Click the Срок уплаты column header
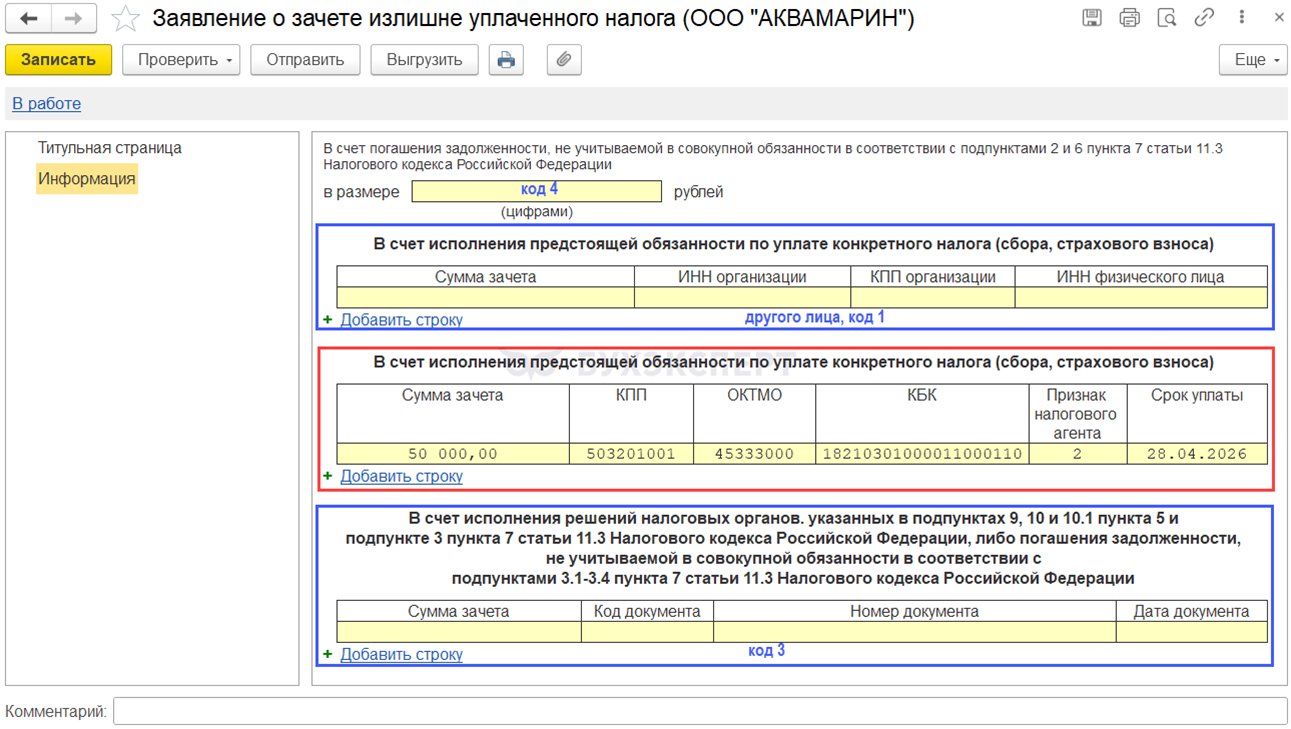This screenshot has height=729, width=1291. pos(1197,413)
